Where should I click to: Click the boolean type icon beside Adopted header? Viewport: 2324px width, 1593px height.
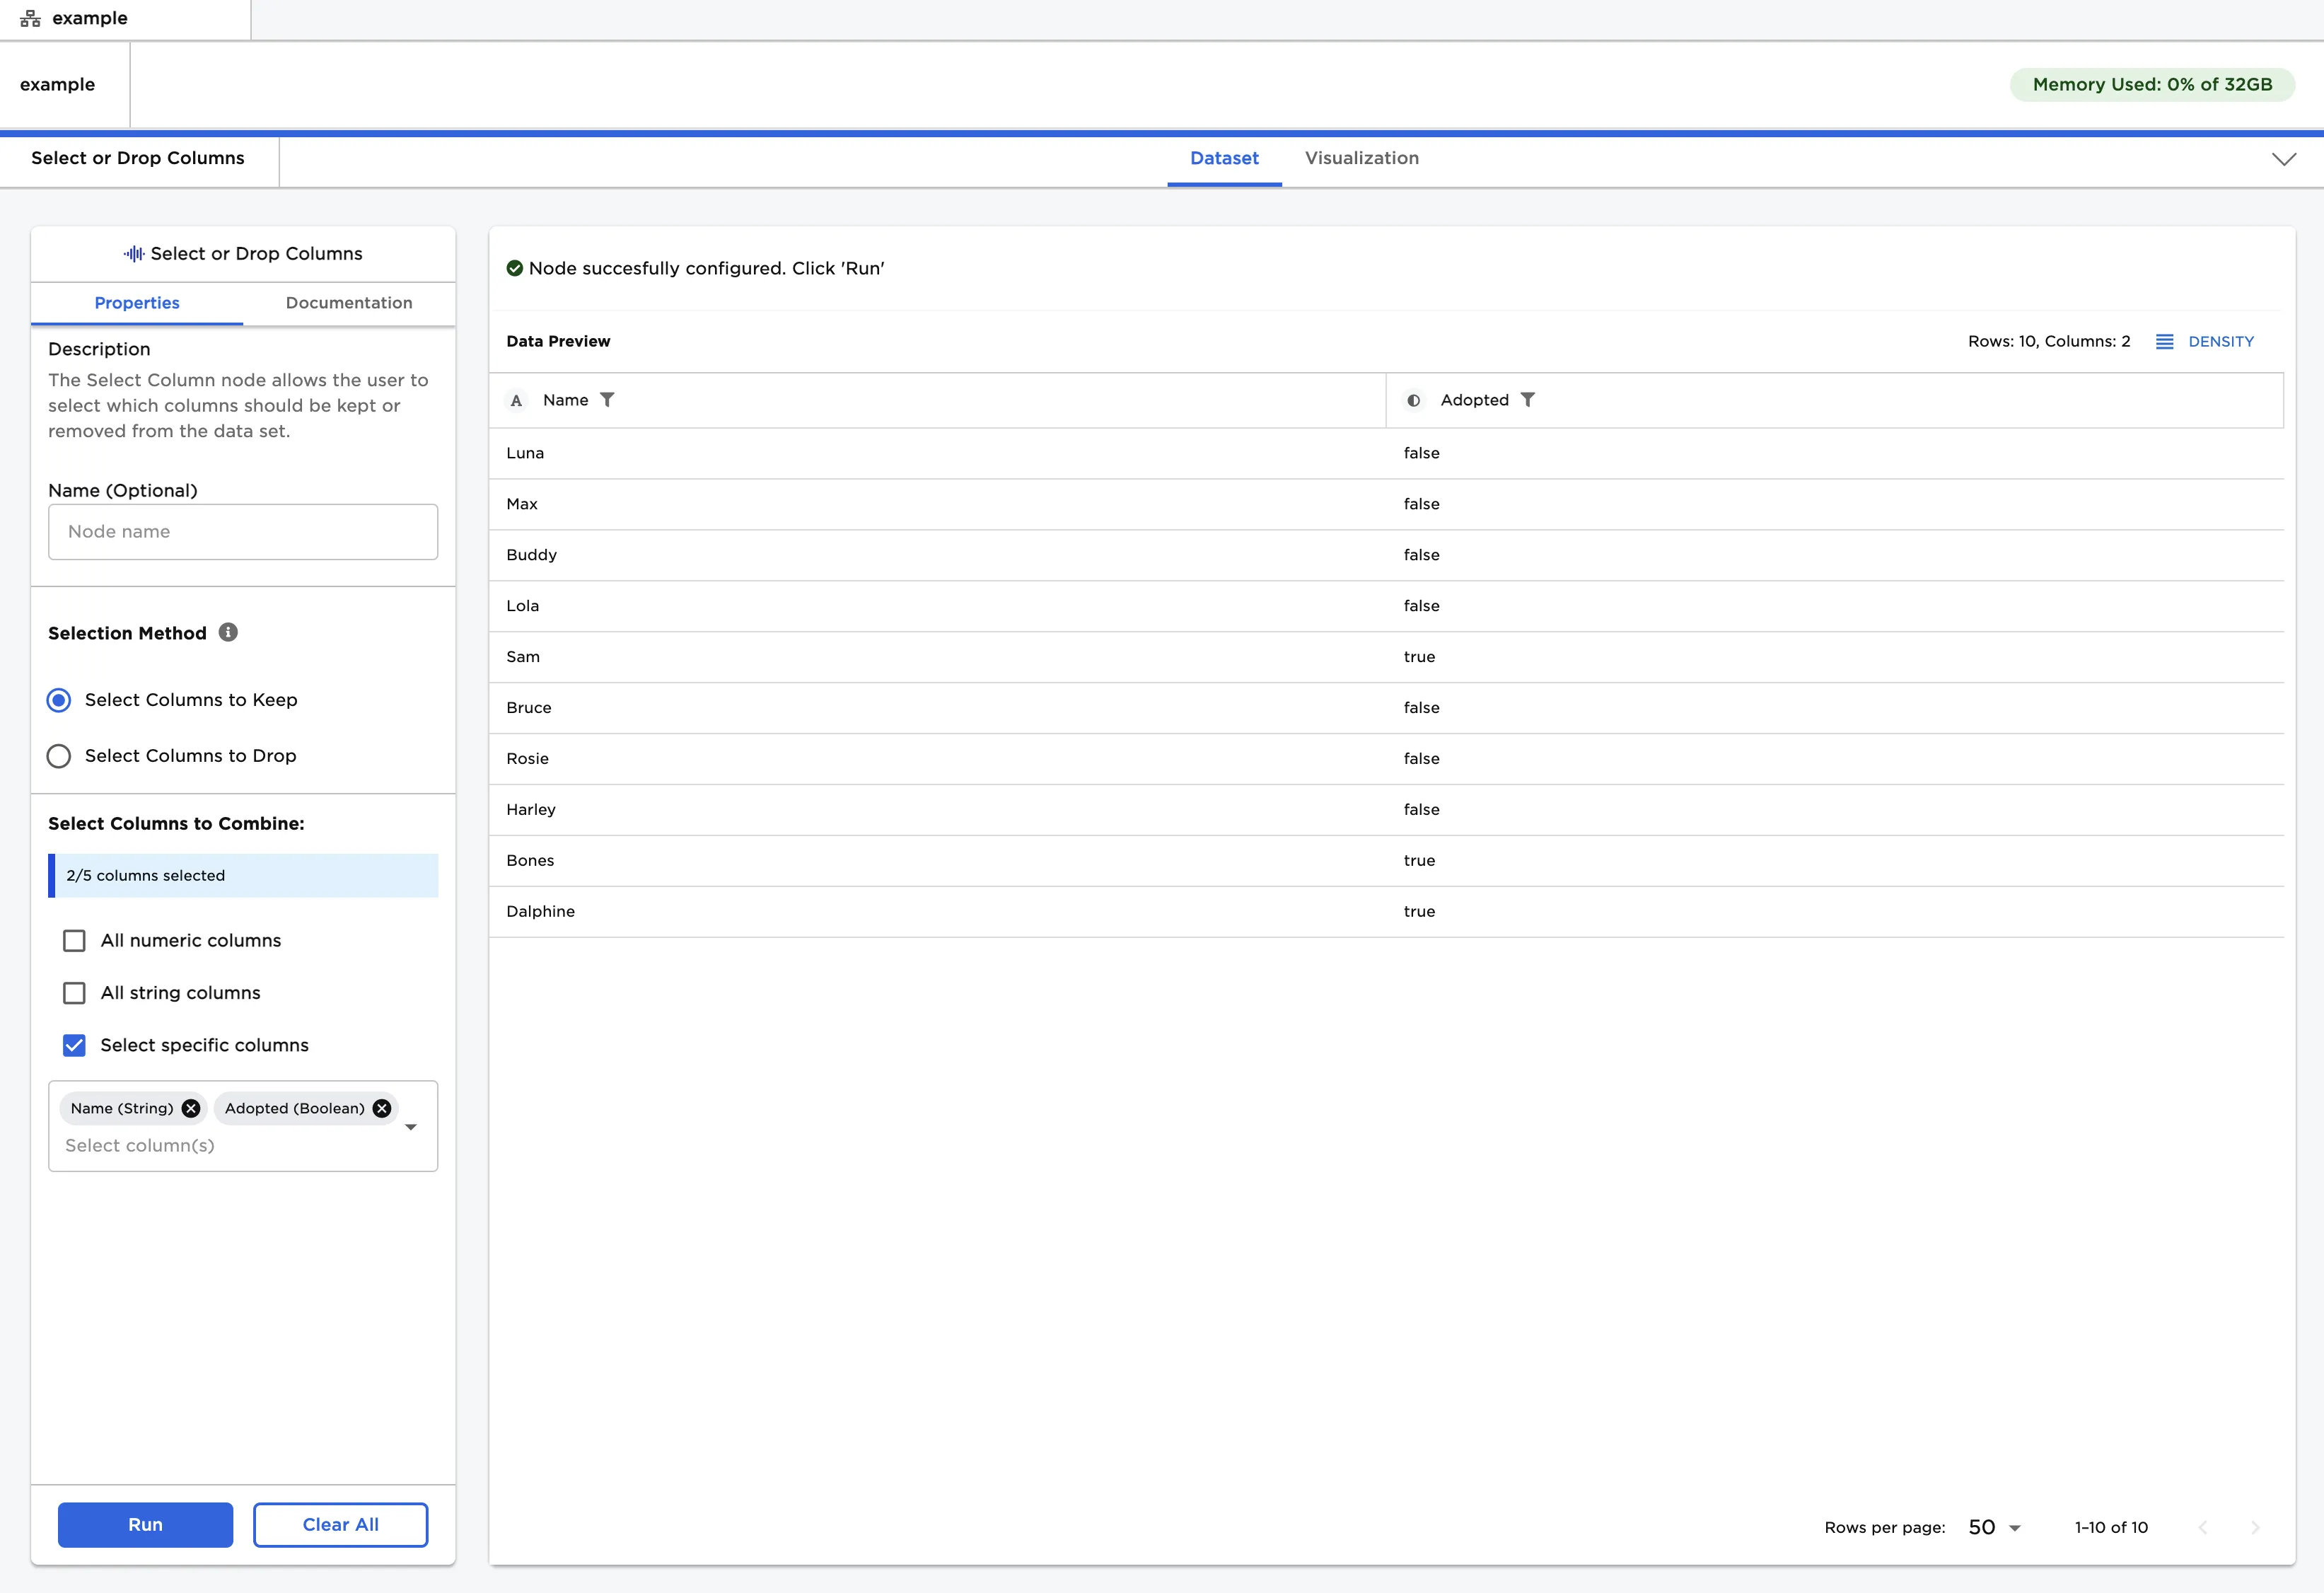point(1414,400)
